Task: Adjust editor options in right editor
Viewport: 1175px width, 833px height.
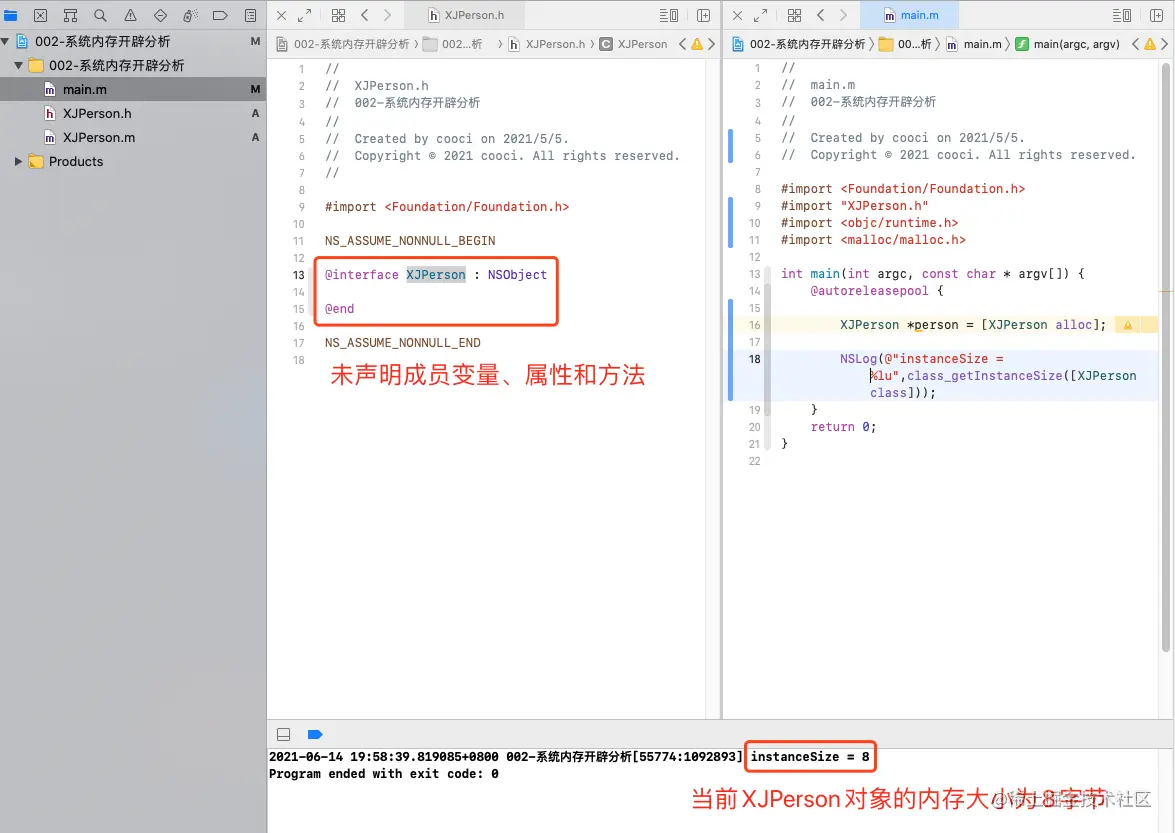Action: click(1122, 15)
